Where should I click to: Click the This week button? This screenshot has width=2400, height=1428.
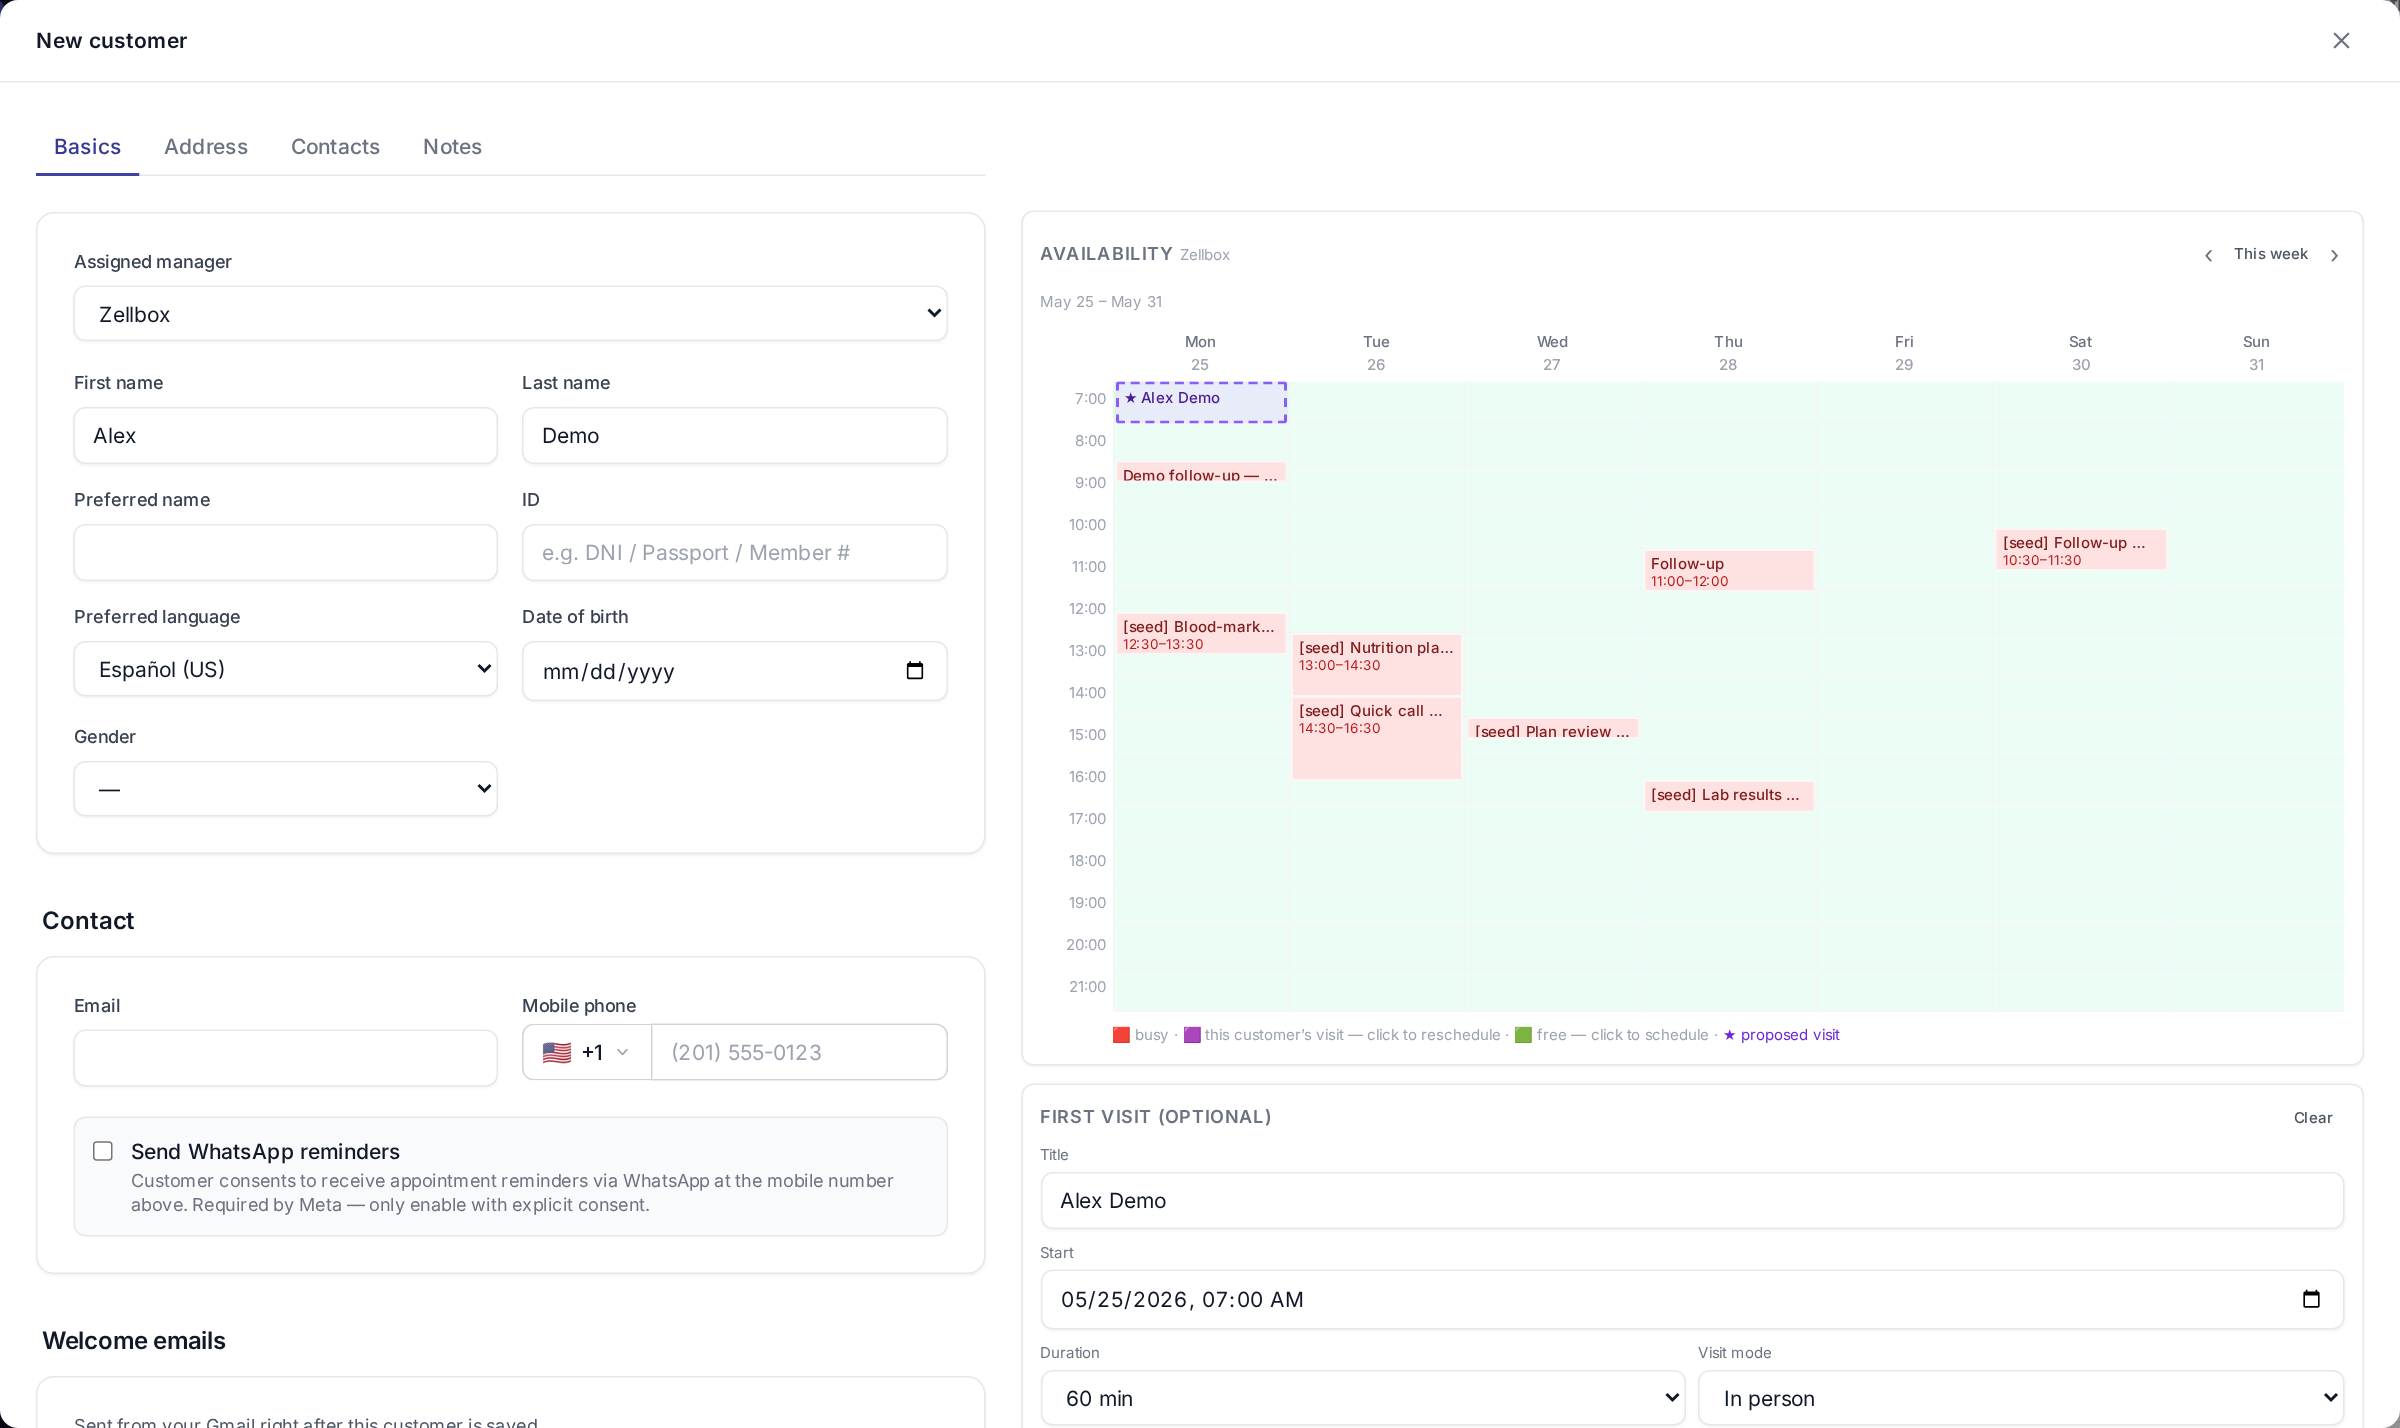(x=2271, y=254)
